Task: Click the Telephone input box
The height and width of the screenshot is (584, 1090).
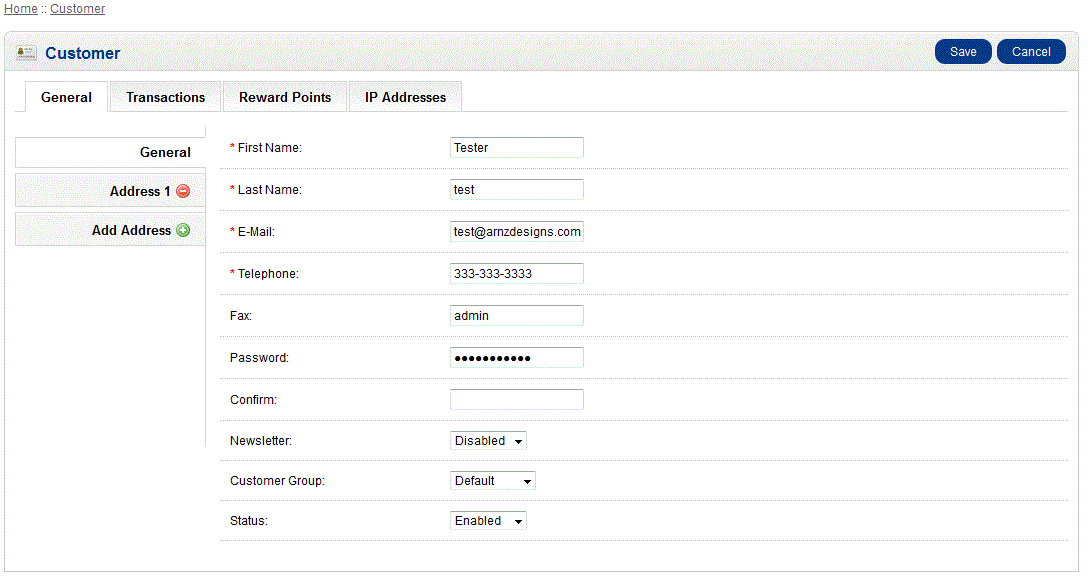Action: 516,274
